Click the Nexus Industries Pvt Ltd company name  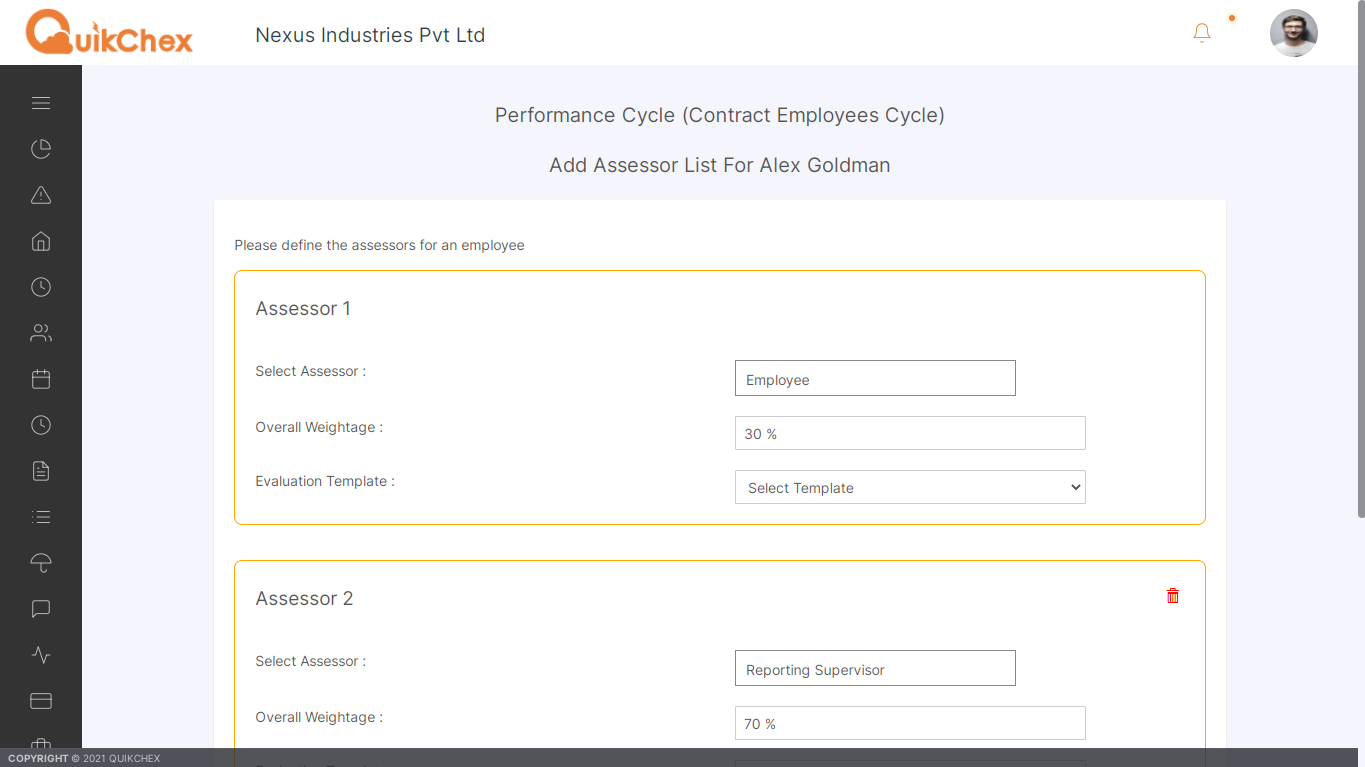[x=370, y=35]
